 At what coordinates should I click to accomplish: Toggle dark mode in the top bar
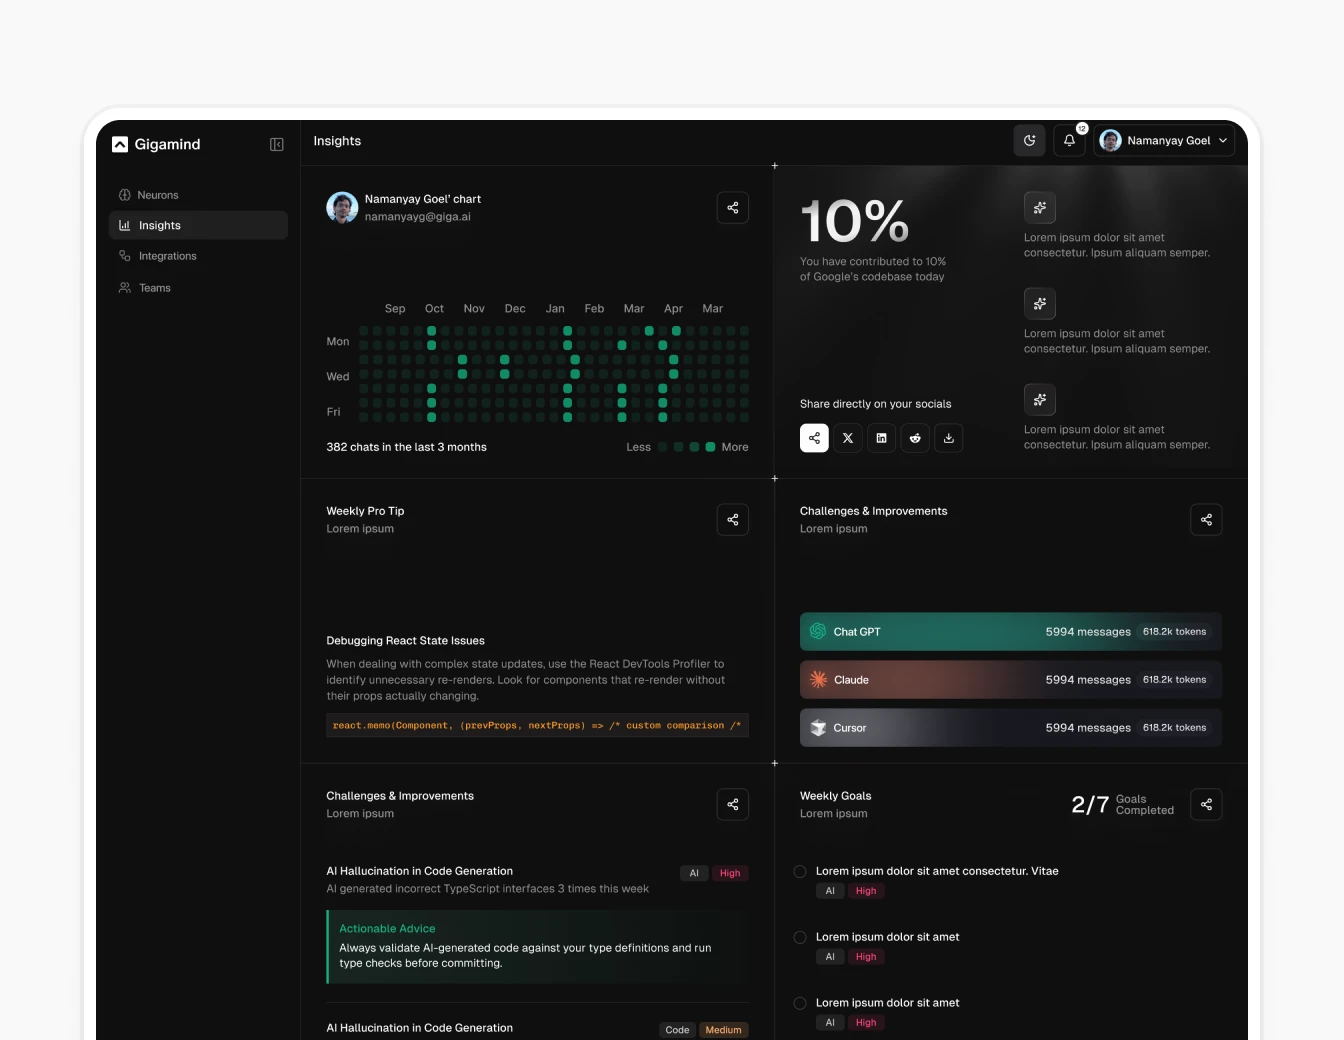(1029, 140)
